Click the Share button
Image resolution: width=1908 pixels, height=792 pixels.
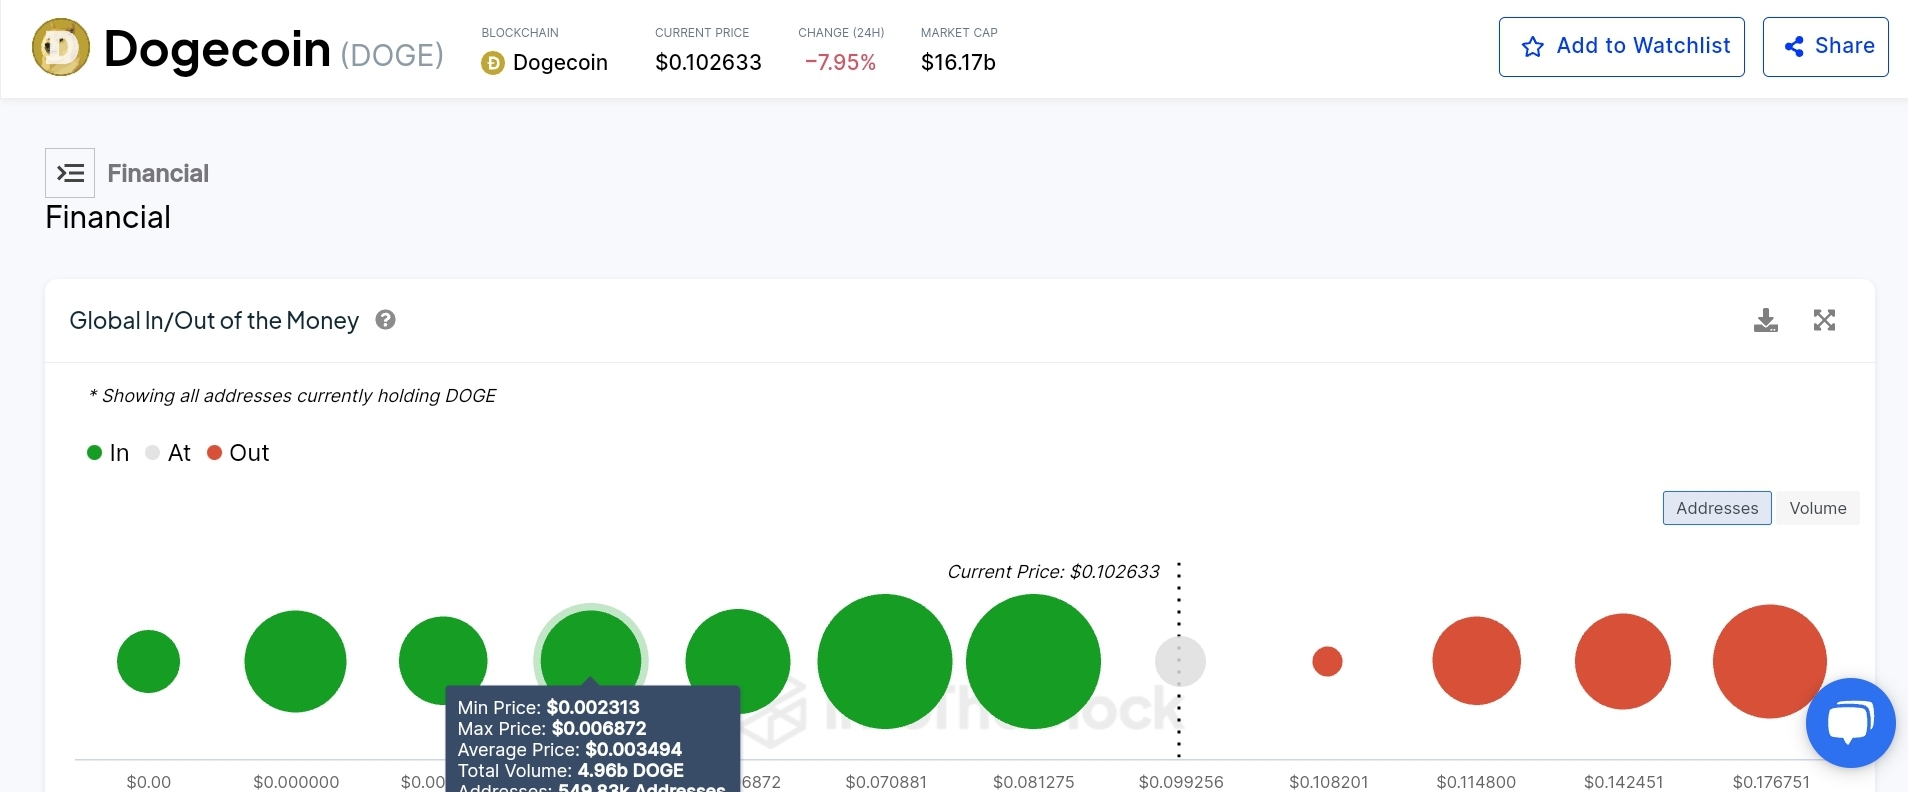1825,47
